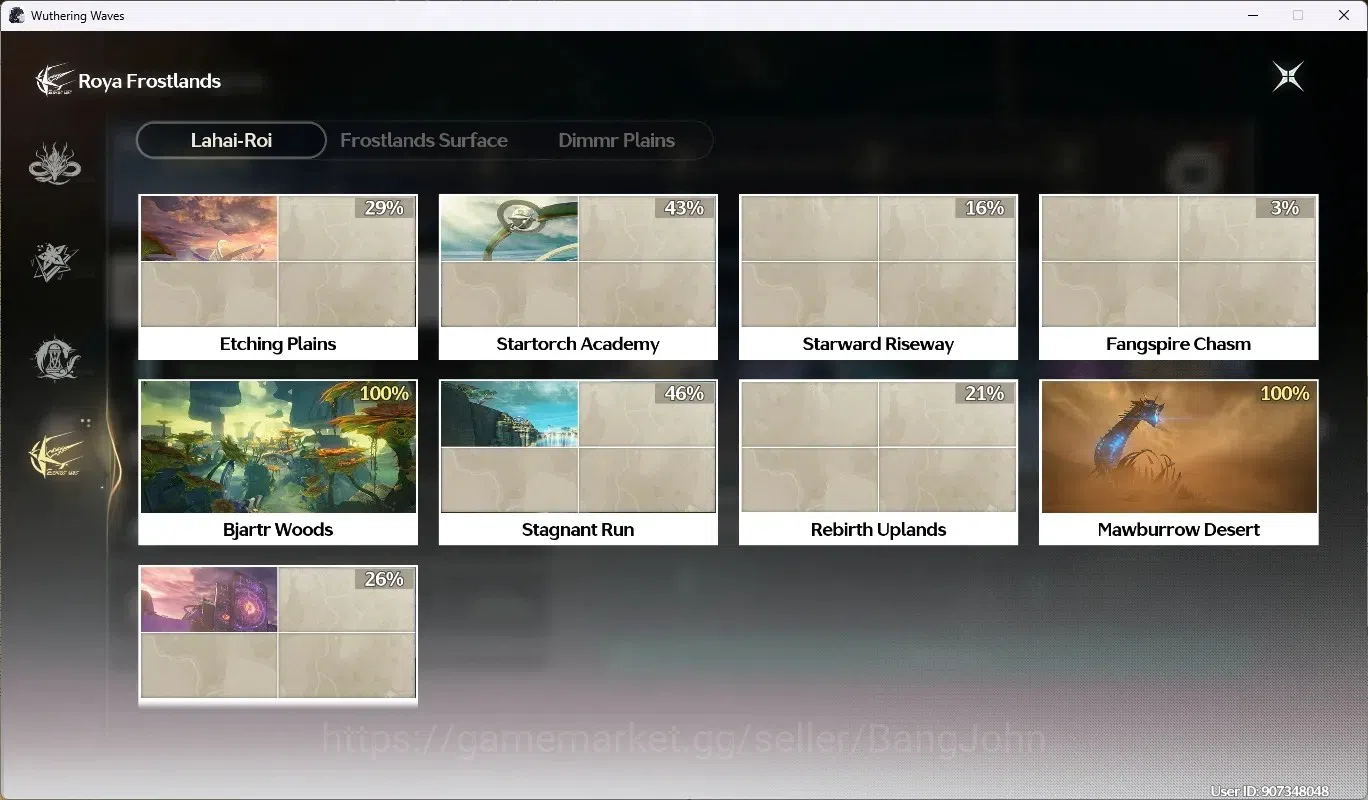Screen dimensions: 1368x800
Task: Close the exploration panel with the X-shaped star icon
Action: (x=1288, y=77)
